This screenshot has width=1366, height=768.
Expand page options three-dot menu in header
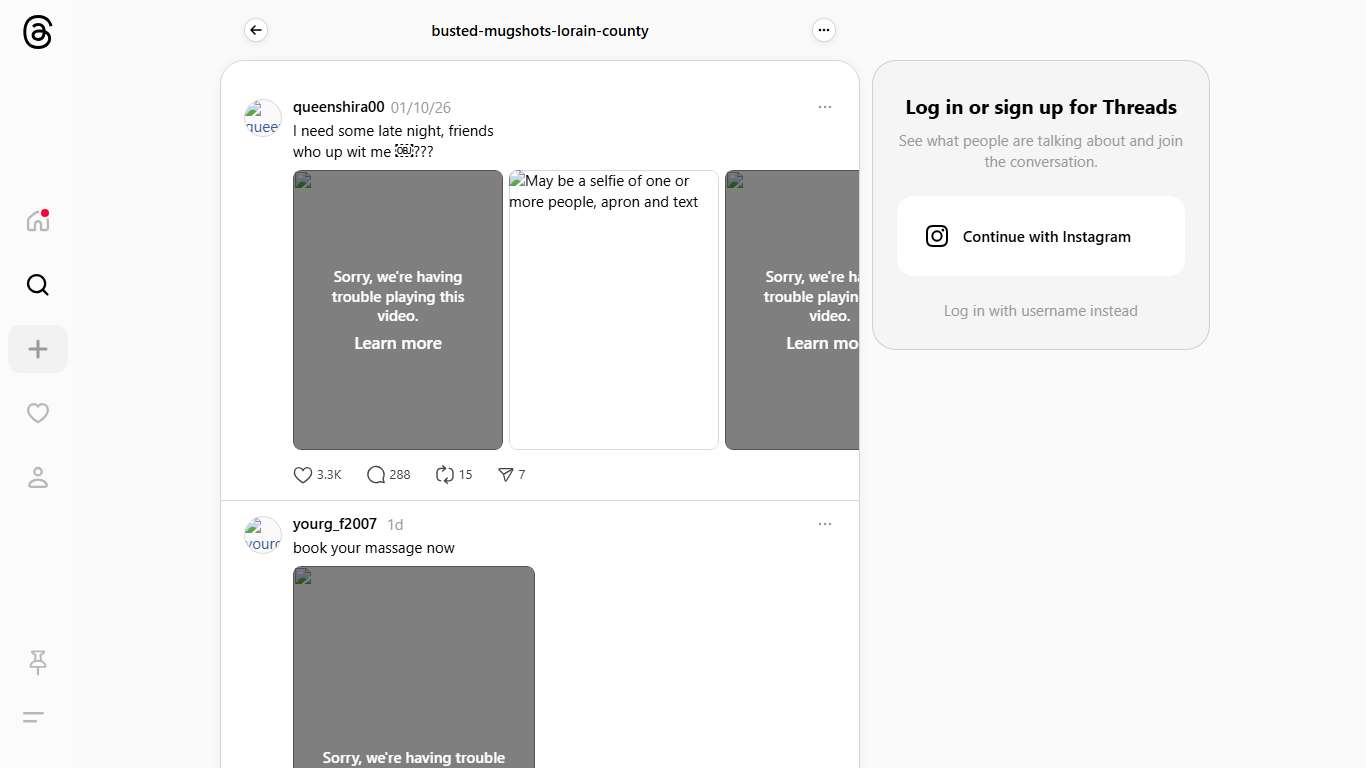coord(823,30)
